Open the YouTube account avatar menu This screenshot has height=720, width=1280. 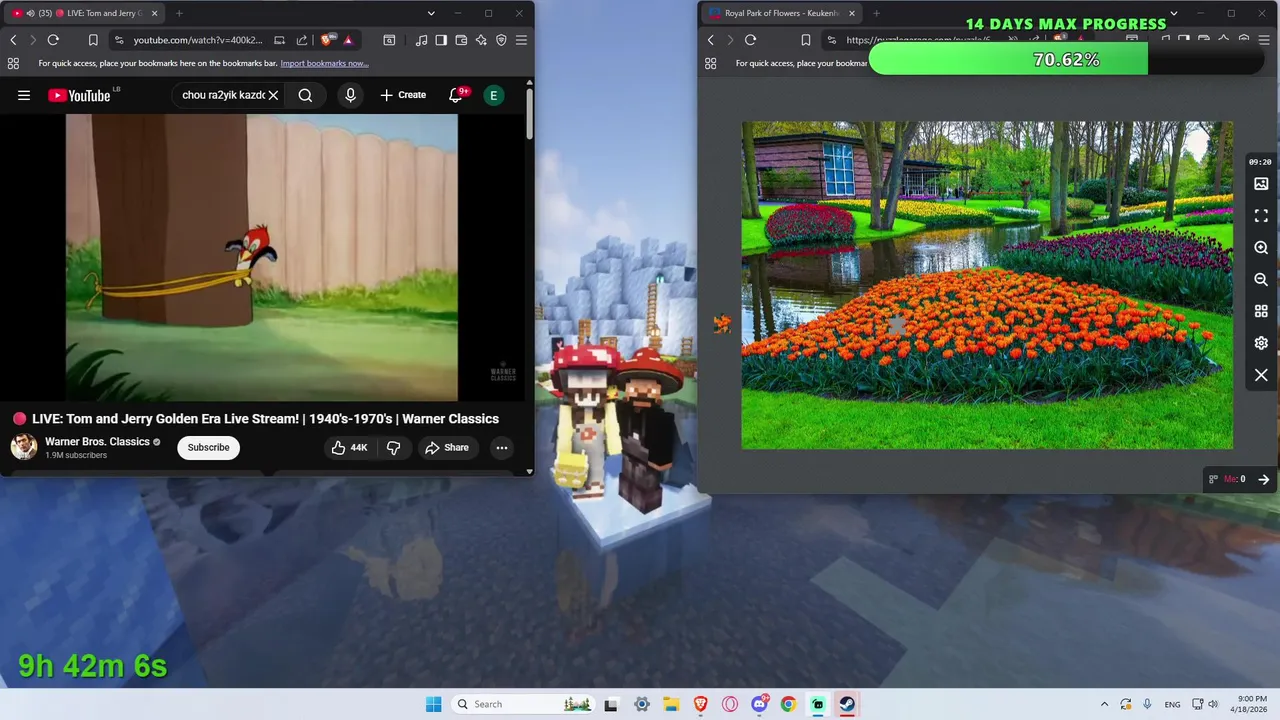(x=493, y=95)
